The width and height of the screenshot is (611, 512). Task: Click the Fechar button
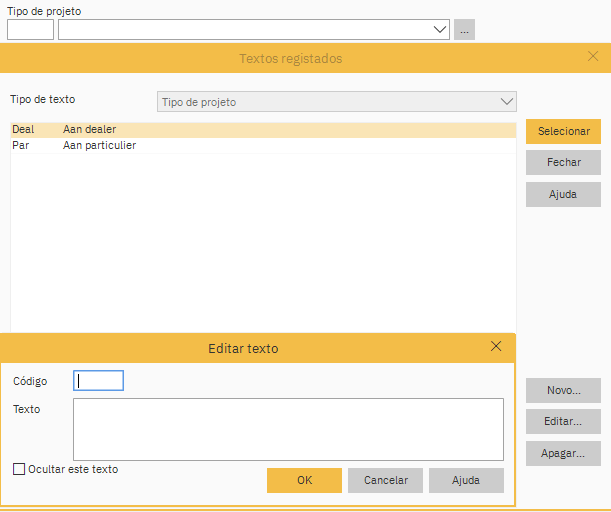(x=563, y=162)
